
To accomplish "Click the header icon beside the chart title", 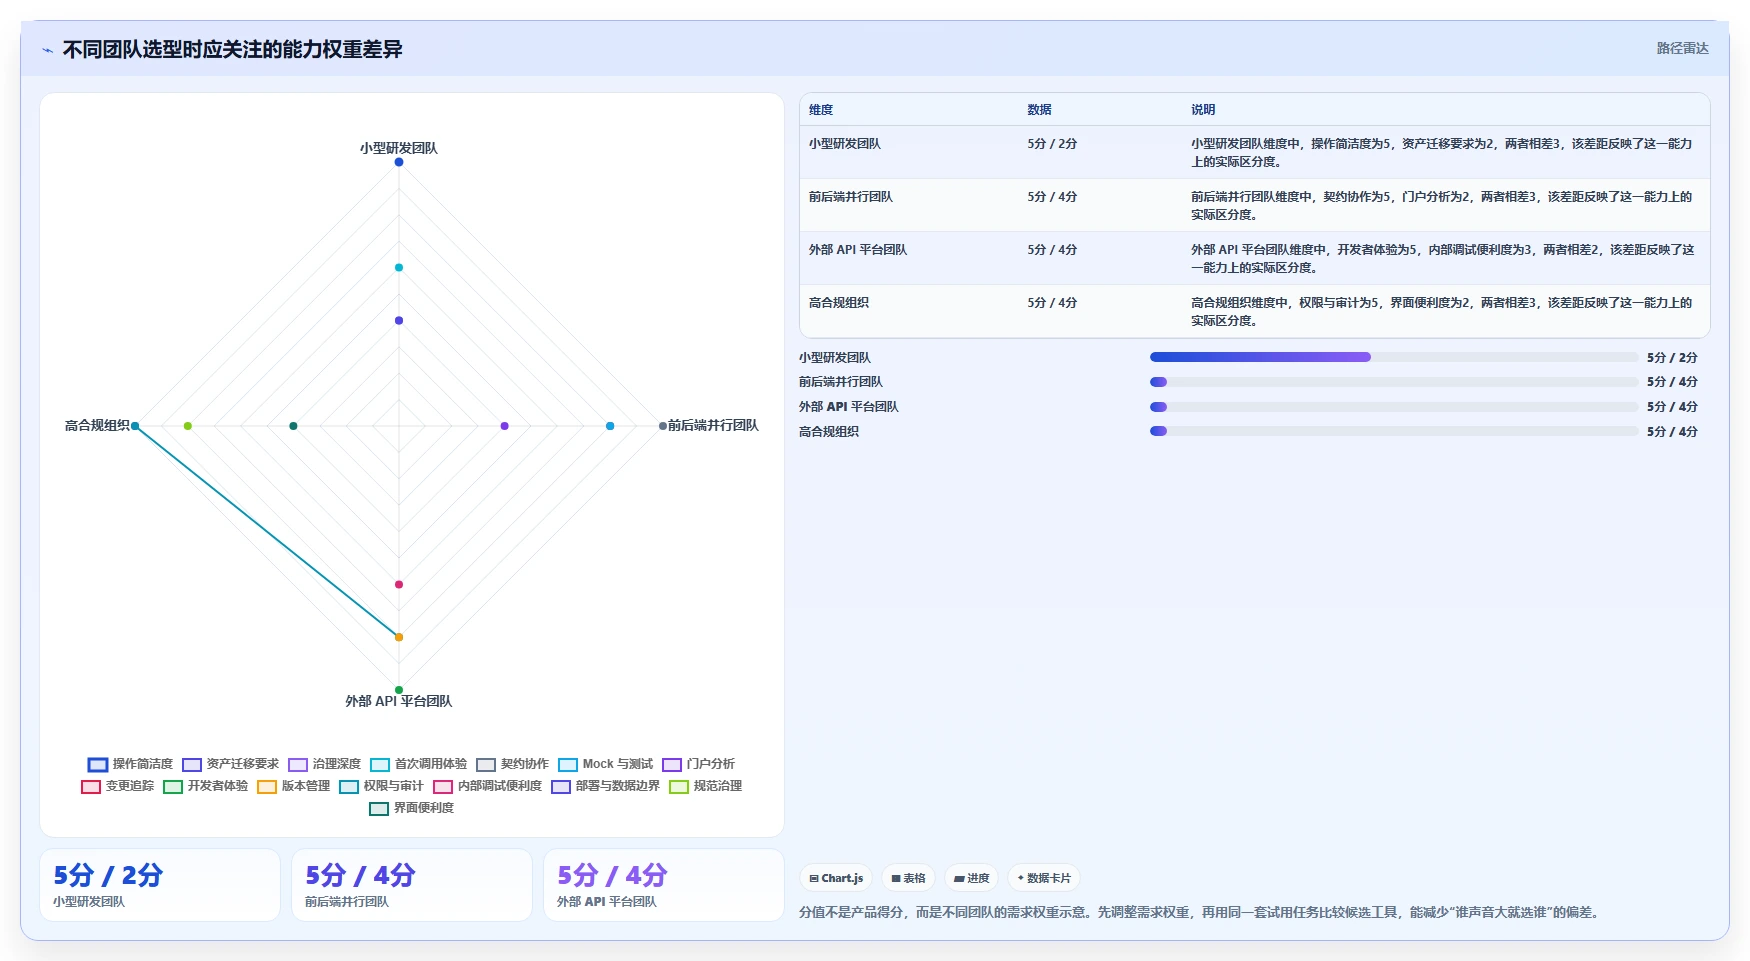I will point(47,50).
